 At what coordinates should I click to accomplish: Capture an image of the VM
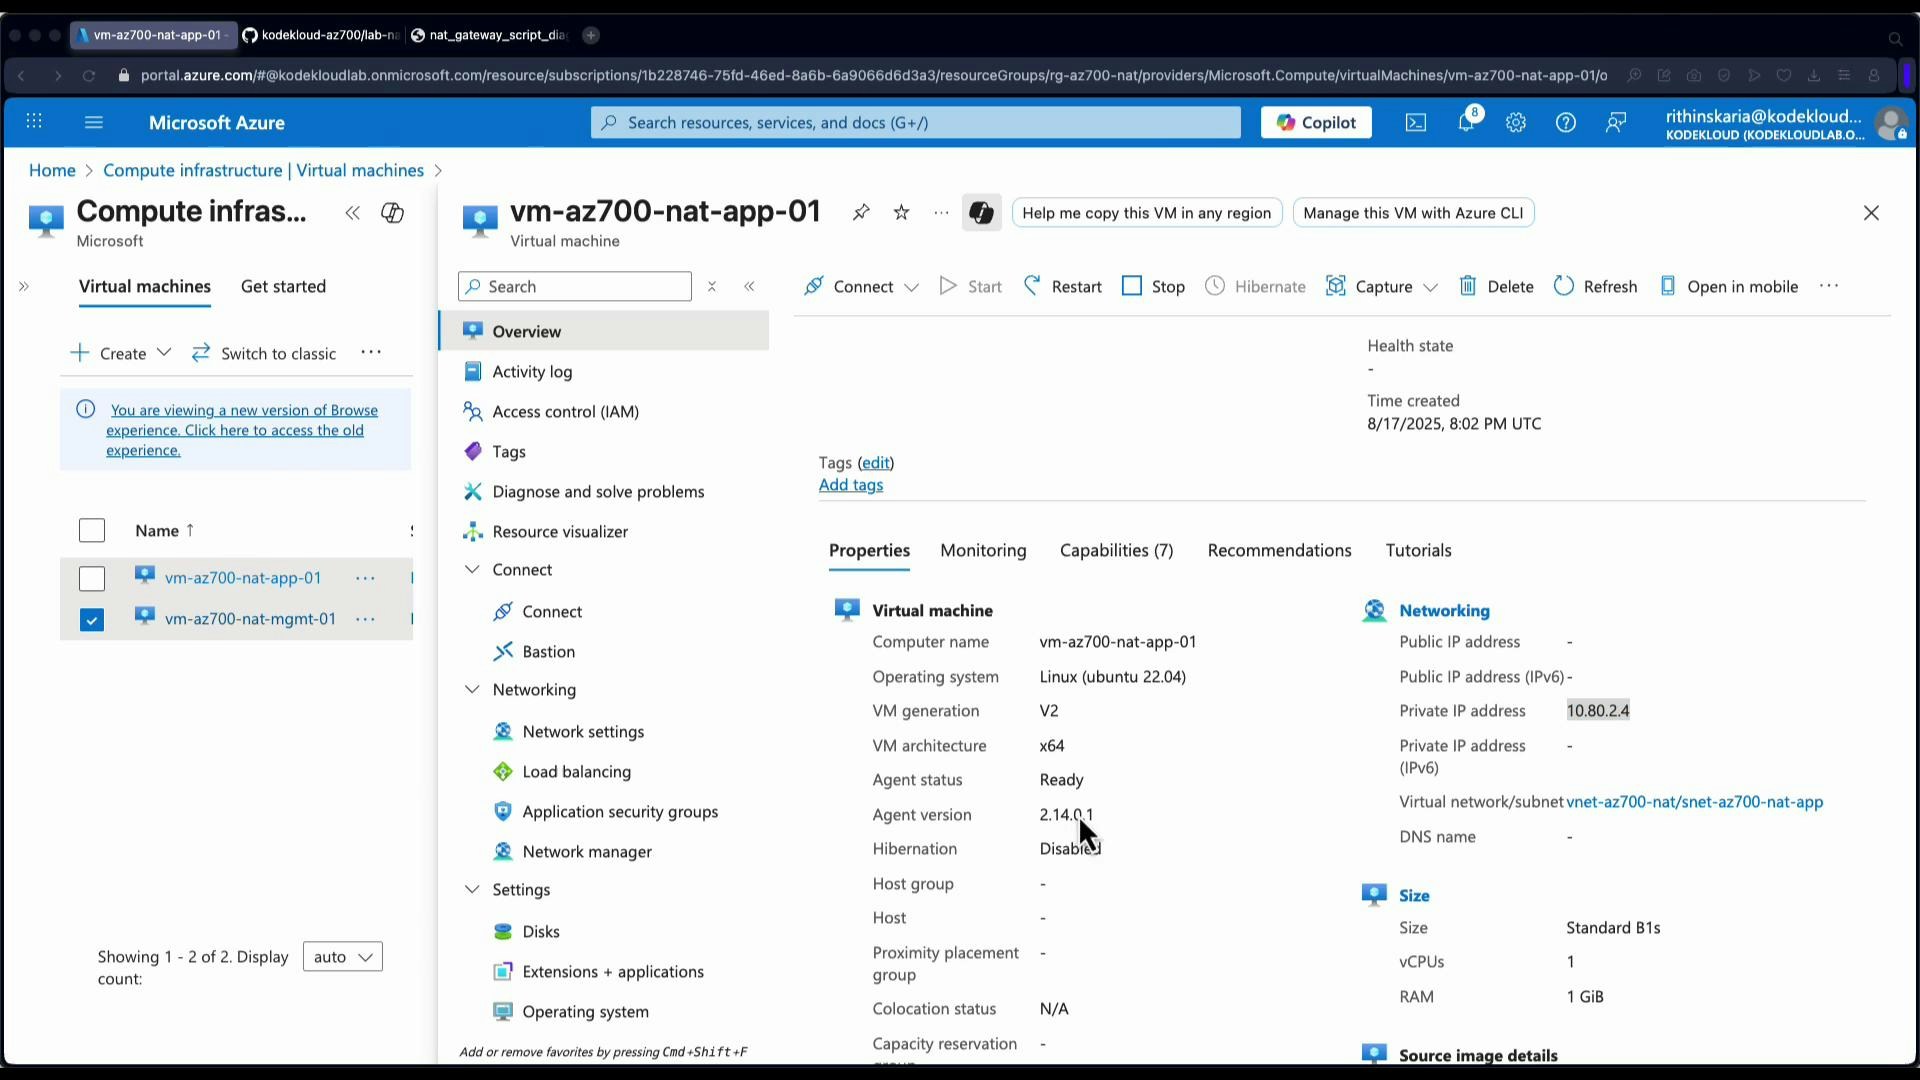click(1371, 286)
